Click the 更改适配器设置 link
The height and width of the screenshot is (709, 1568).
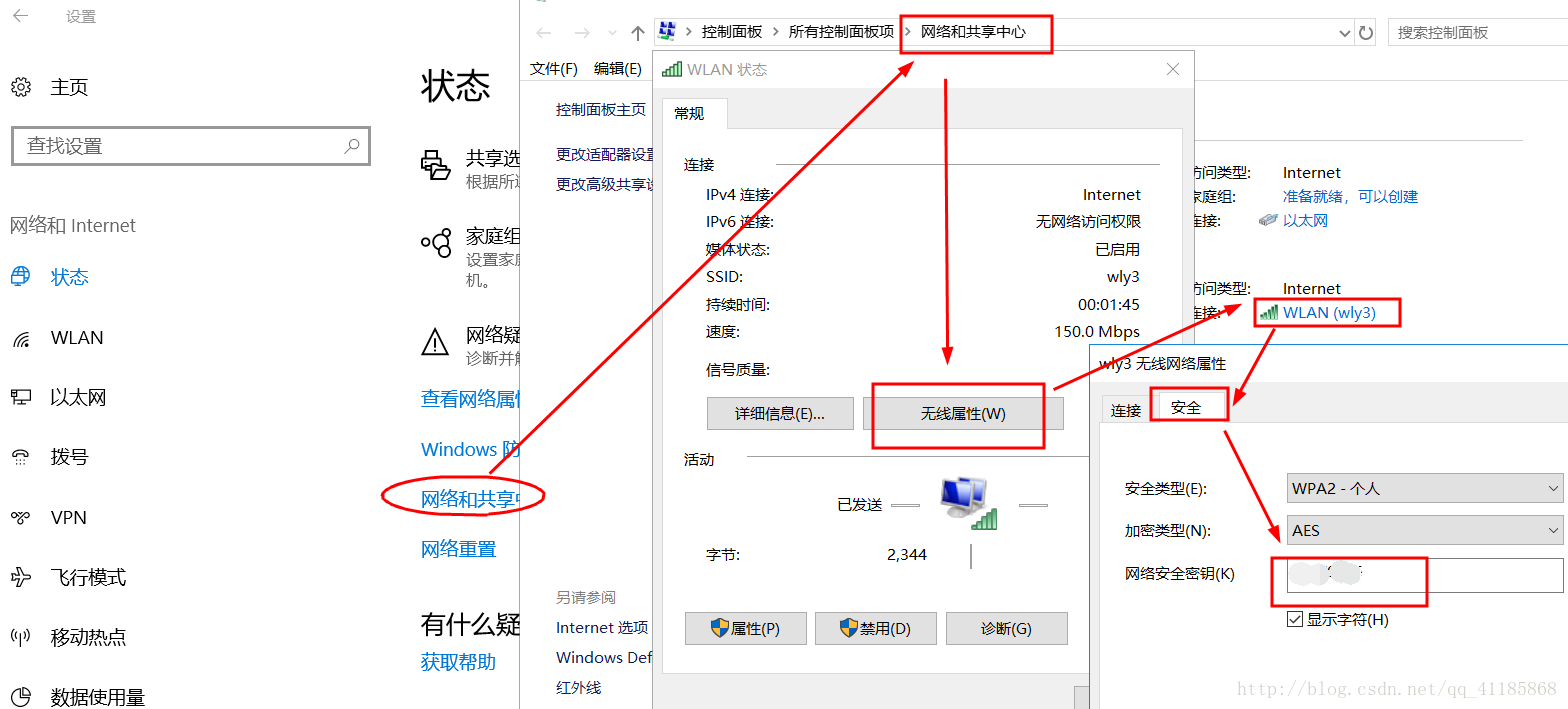(x=605, y=155)
